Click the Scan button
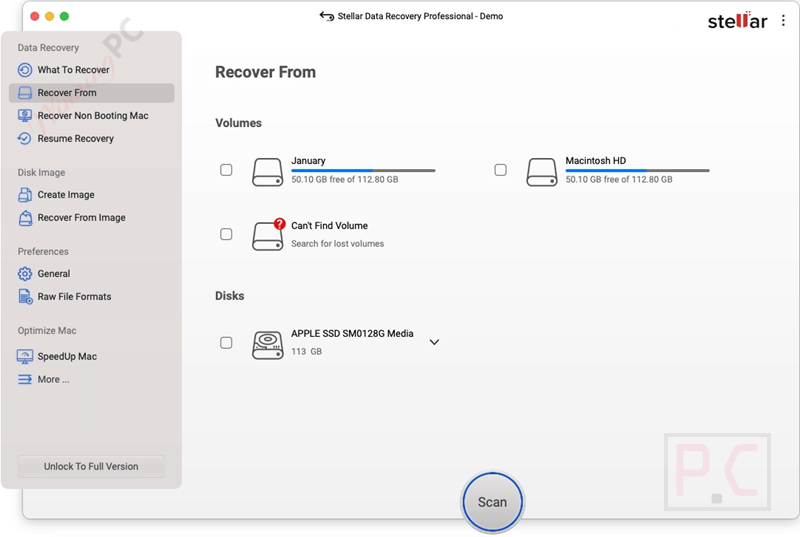Viewport: 800px width, 537px height. click(492, 502)
